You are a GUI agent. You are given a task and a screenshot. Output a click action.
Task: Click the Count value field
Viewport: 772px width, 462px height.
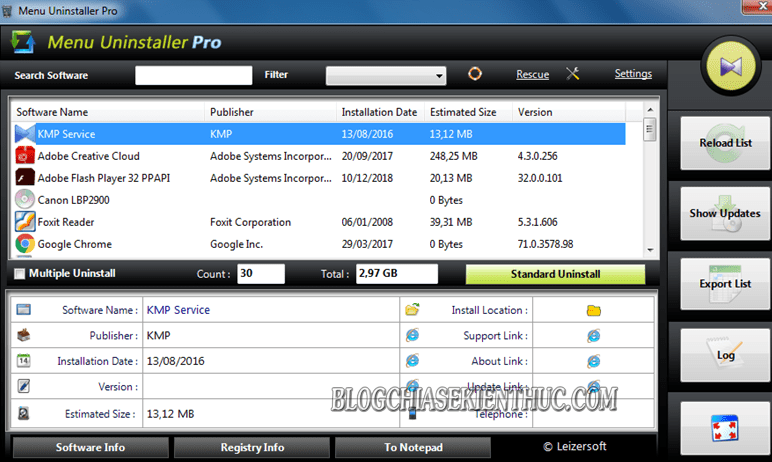[261, 274]
